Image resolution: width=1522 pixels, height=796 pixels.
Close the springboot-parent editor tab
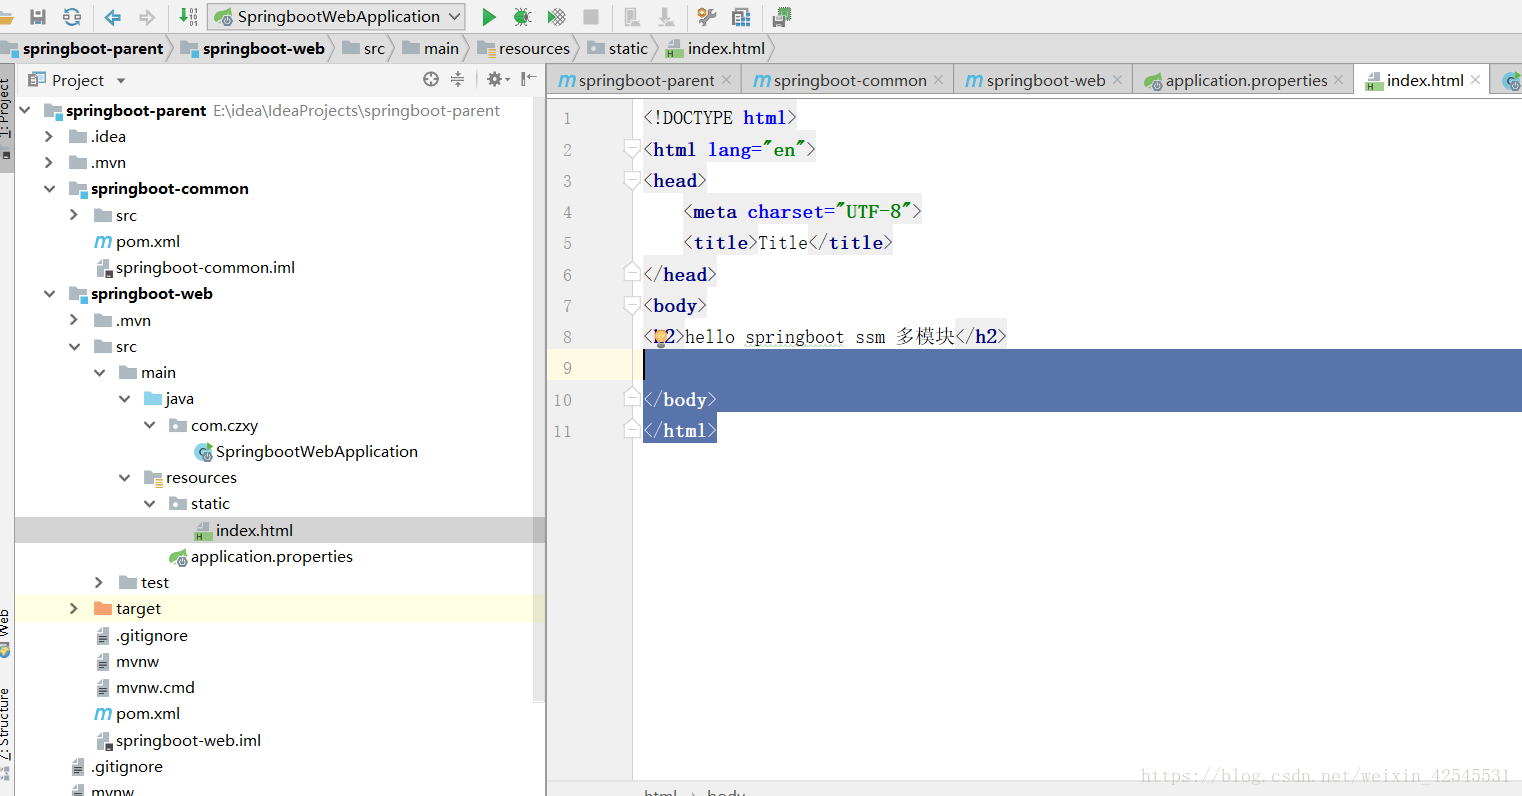[x=726, y=80]
